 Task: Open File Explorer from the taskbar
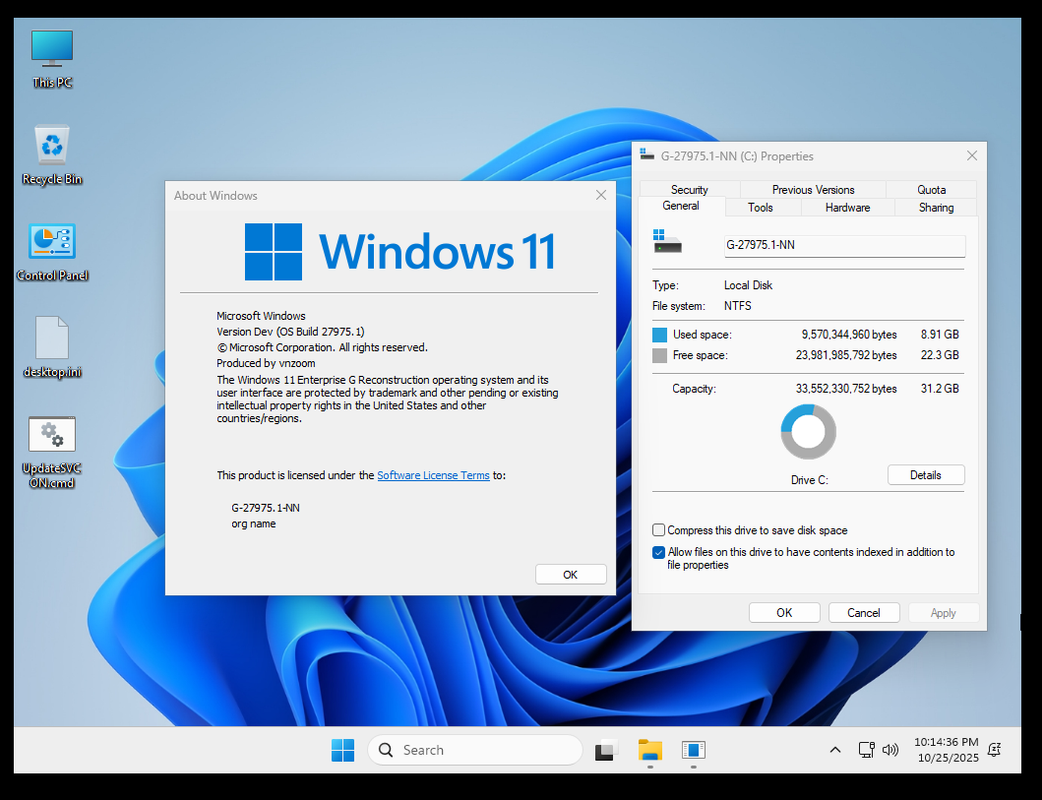tap(650, 750)
